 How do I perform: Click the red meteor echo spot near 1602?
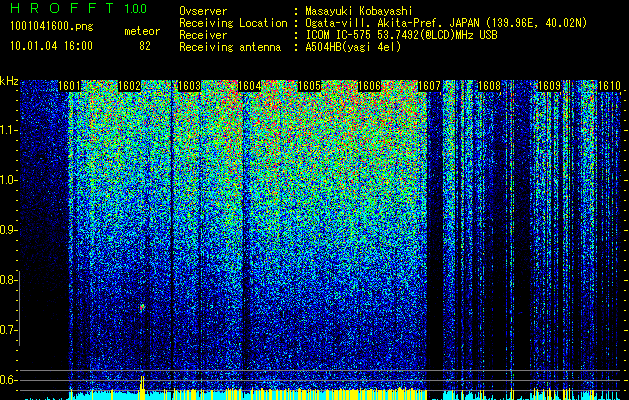tap(142, 307)
